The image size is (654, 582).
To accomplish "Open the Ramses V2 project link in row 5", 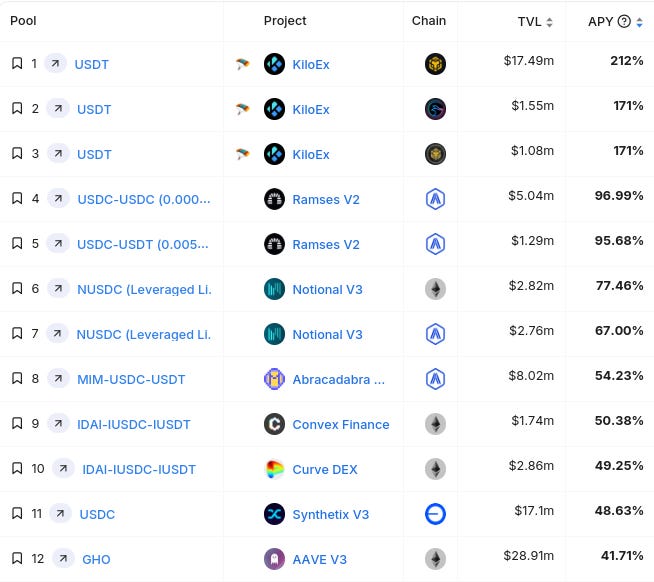I will (x=326, y=244).
